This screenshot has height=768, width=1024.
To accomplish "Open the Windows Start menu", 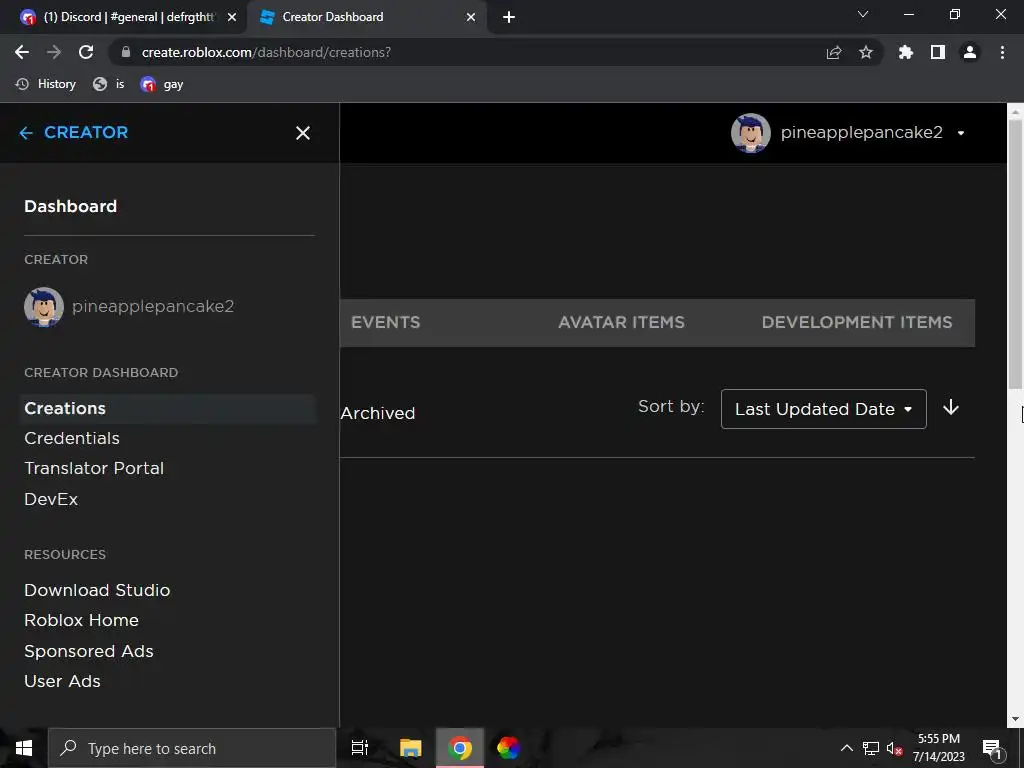I will (24, 748).
